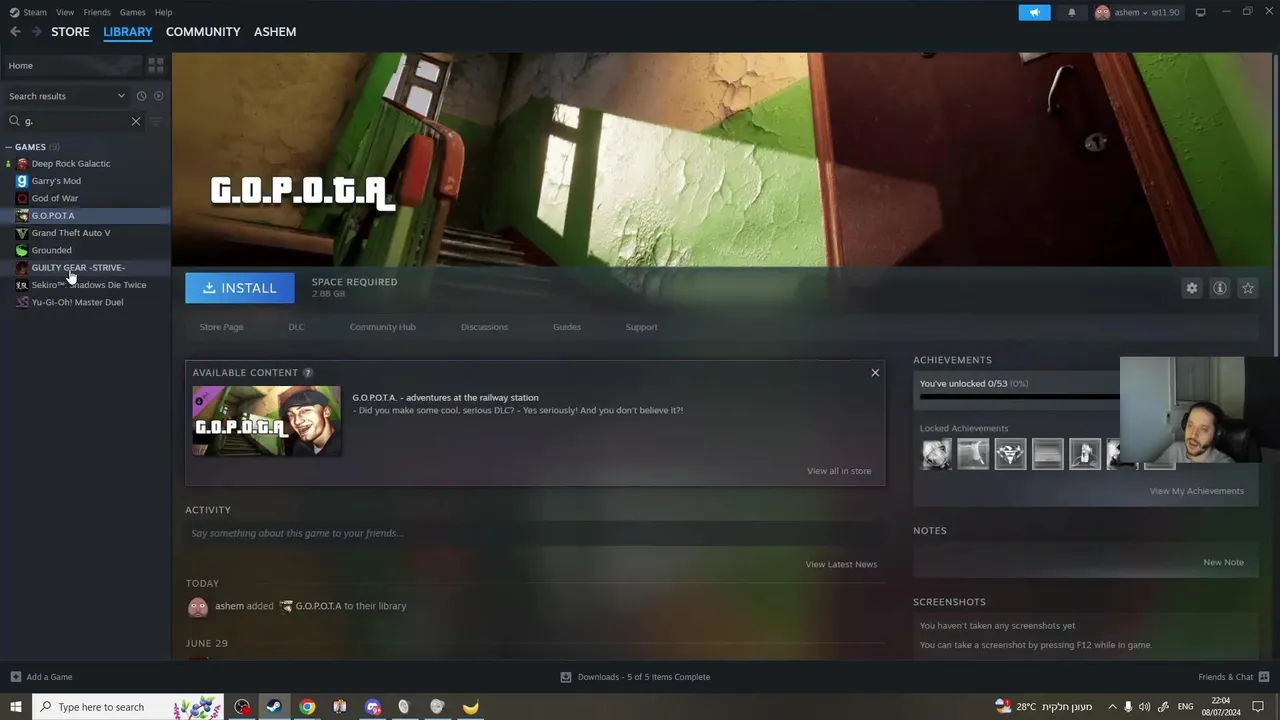This screenshot has height=720, width=1280.
Task: Toggle library grid view icon
Action: (156, 65)
